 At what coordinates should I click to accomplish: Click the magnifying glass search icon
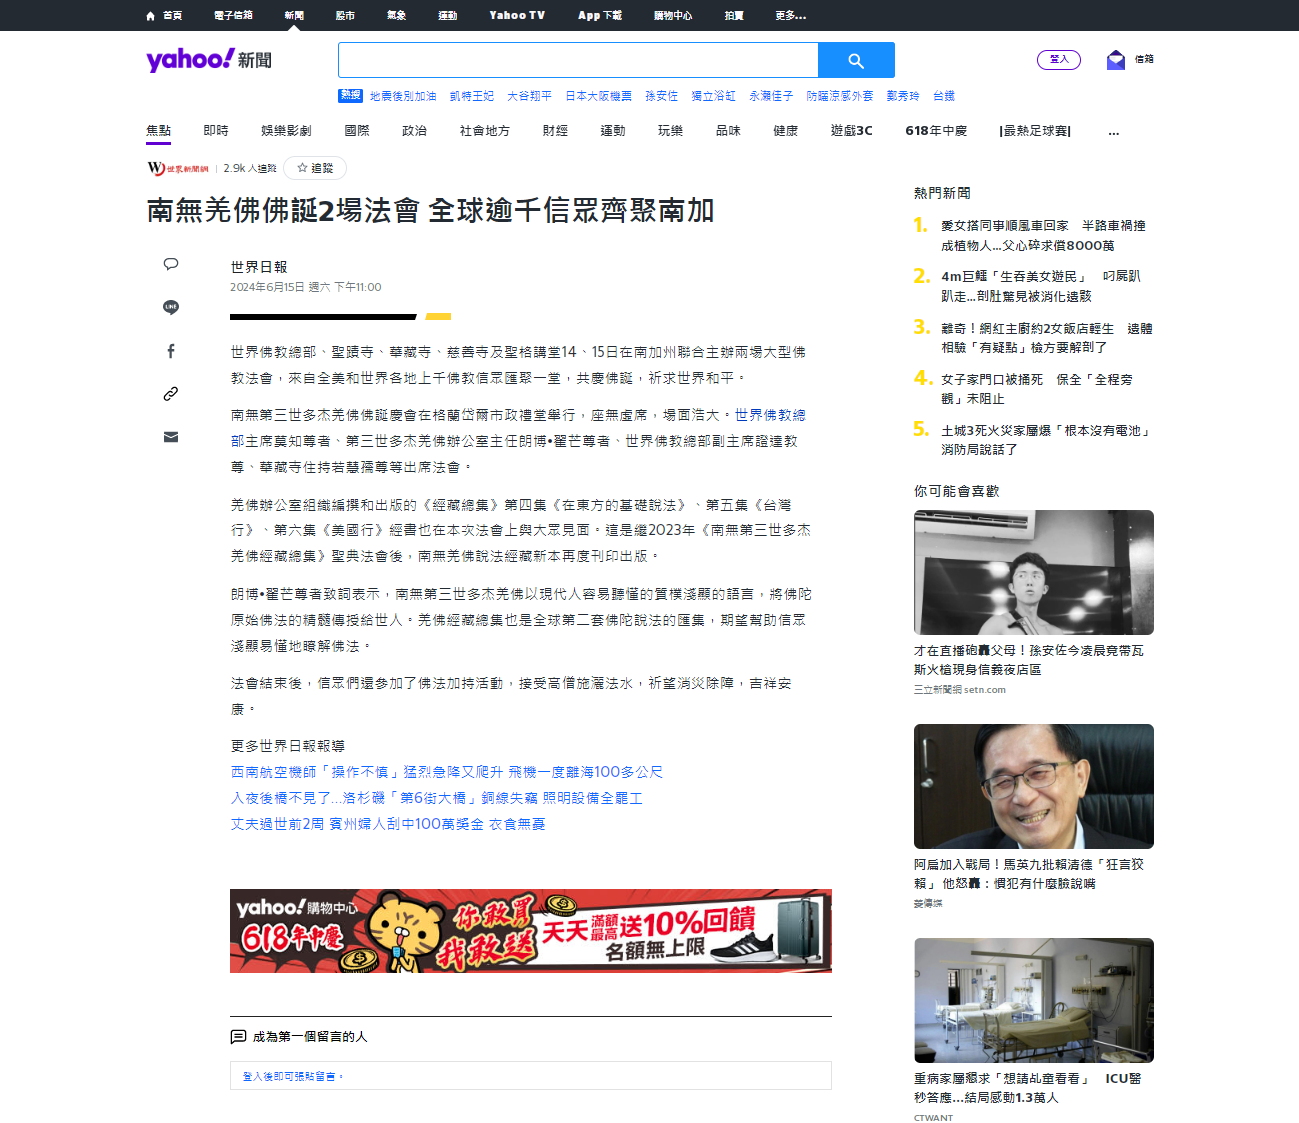(855, 60)
